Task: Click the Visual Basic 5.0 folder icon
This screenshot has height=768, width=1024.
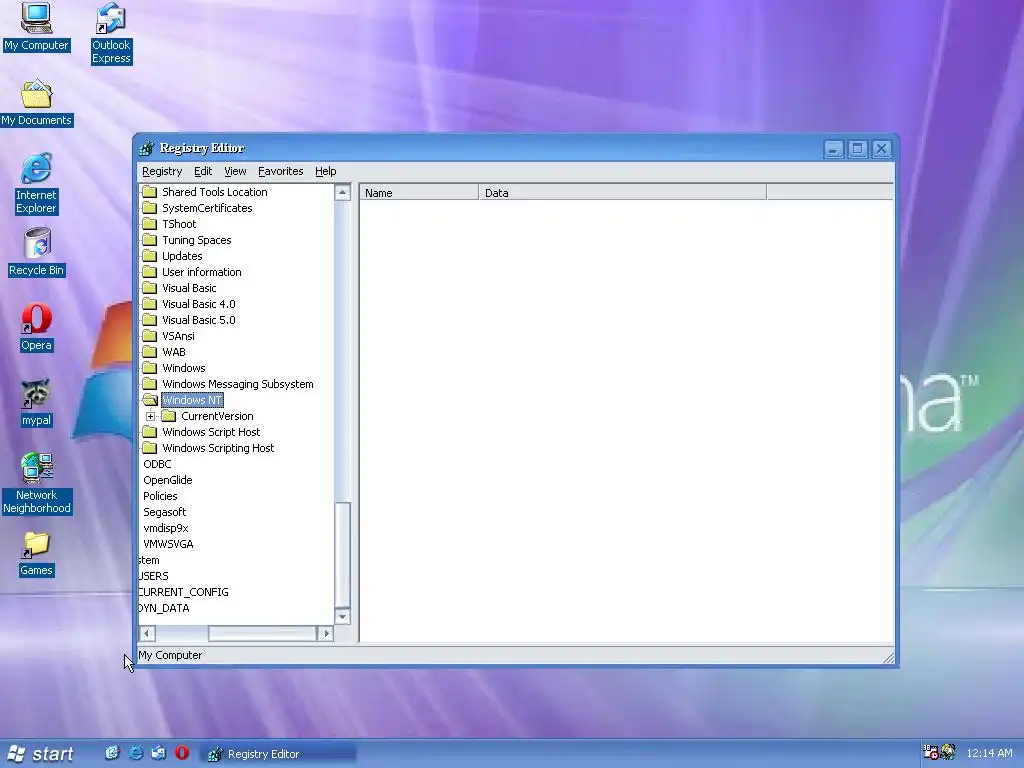Action: [150, 319]
